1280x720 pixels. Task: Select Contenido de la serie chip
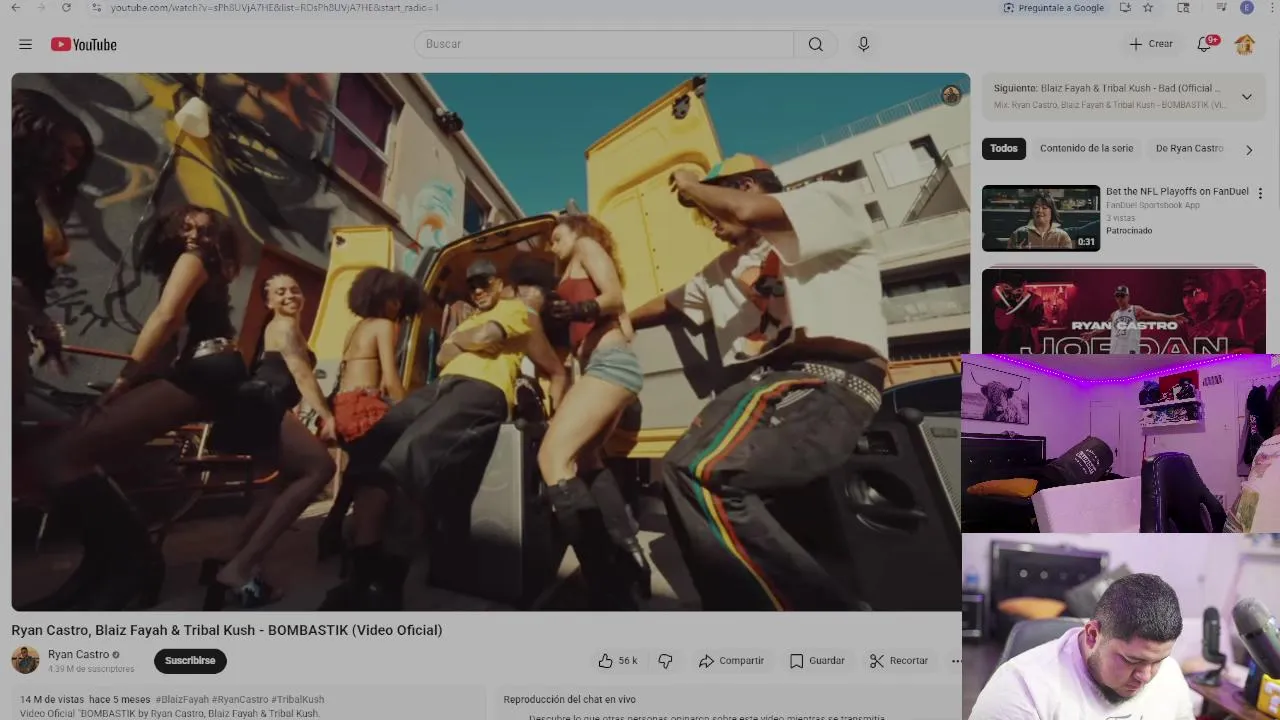click(1086, 148)
